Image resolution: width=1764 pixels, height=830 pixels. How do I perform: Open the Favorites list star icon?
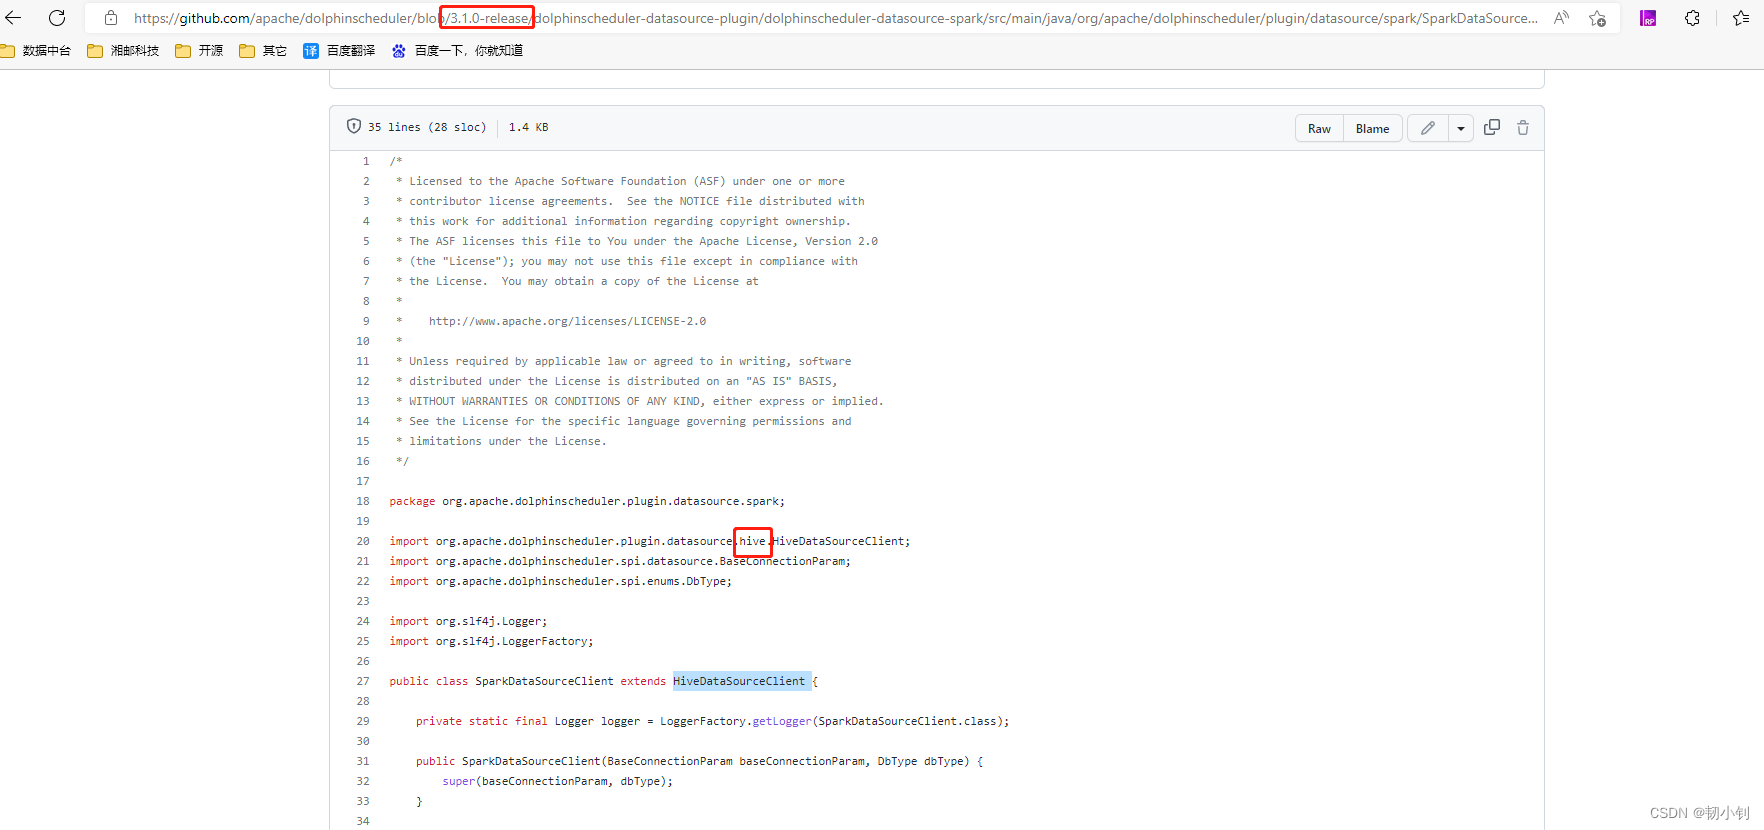pyautogui.click(x=1741, y=18)
